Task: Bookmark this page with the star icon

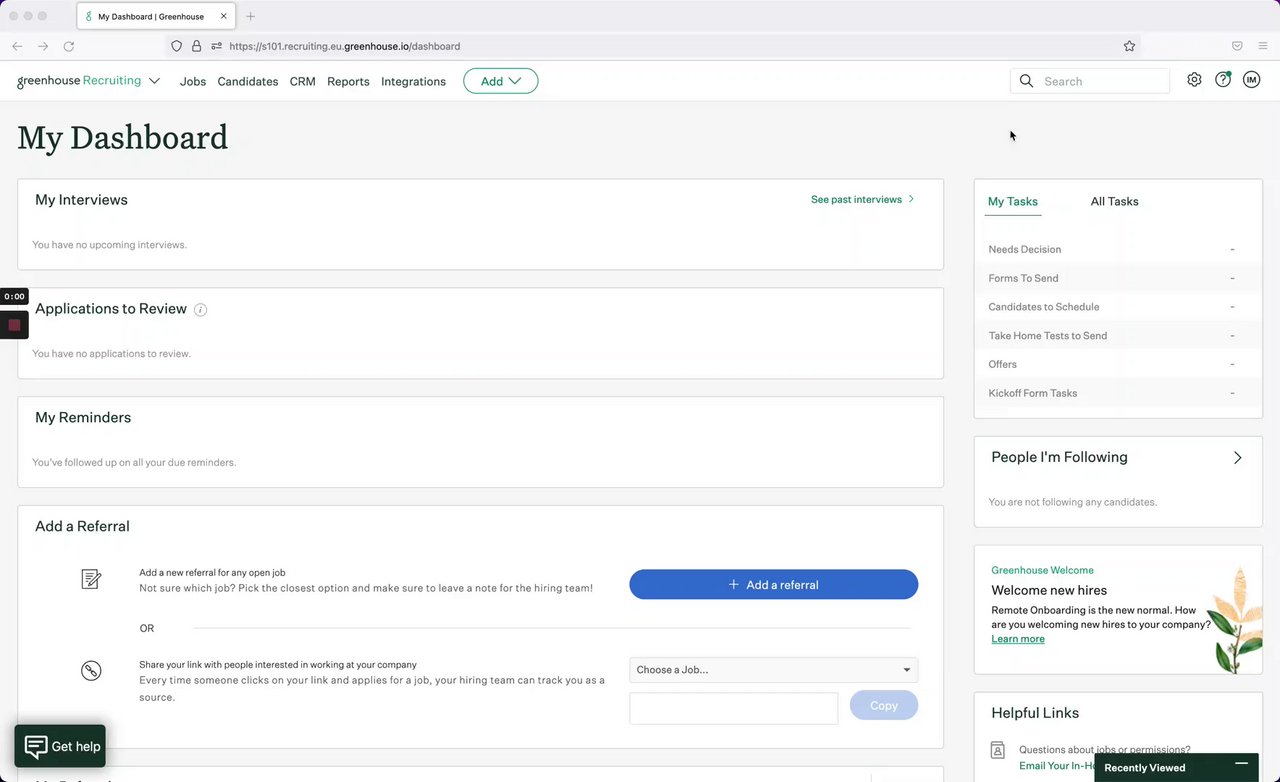Action: 1129,46
